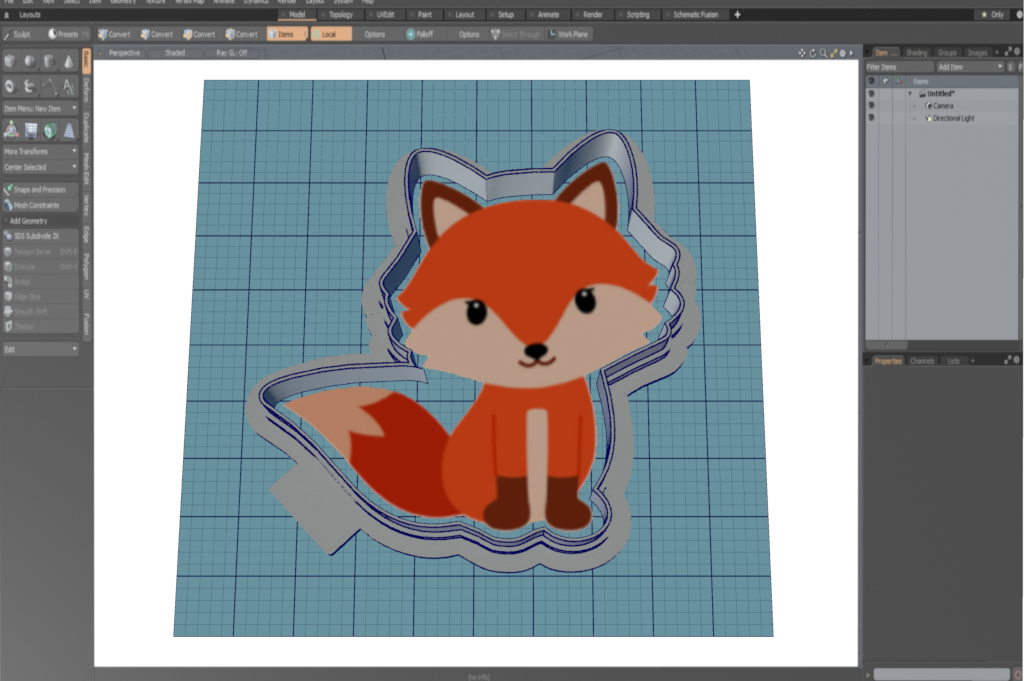Open Mesh Constraints

pos(40,205)
